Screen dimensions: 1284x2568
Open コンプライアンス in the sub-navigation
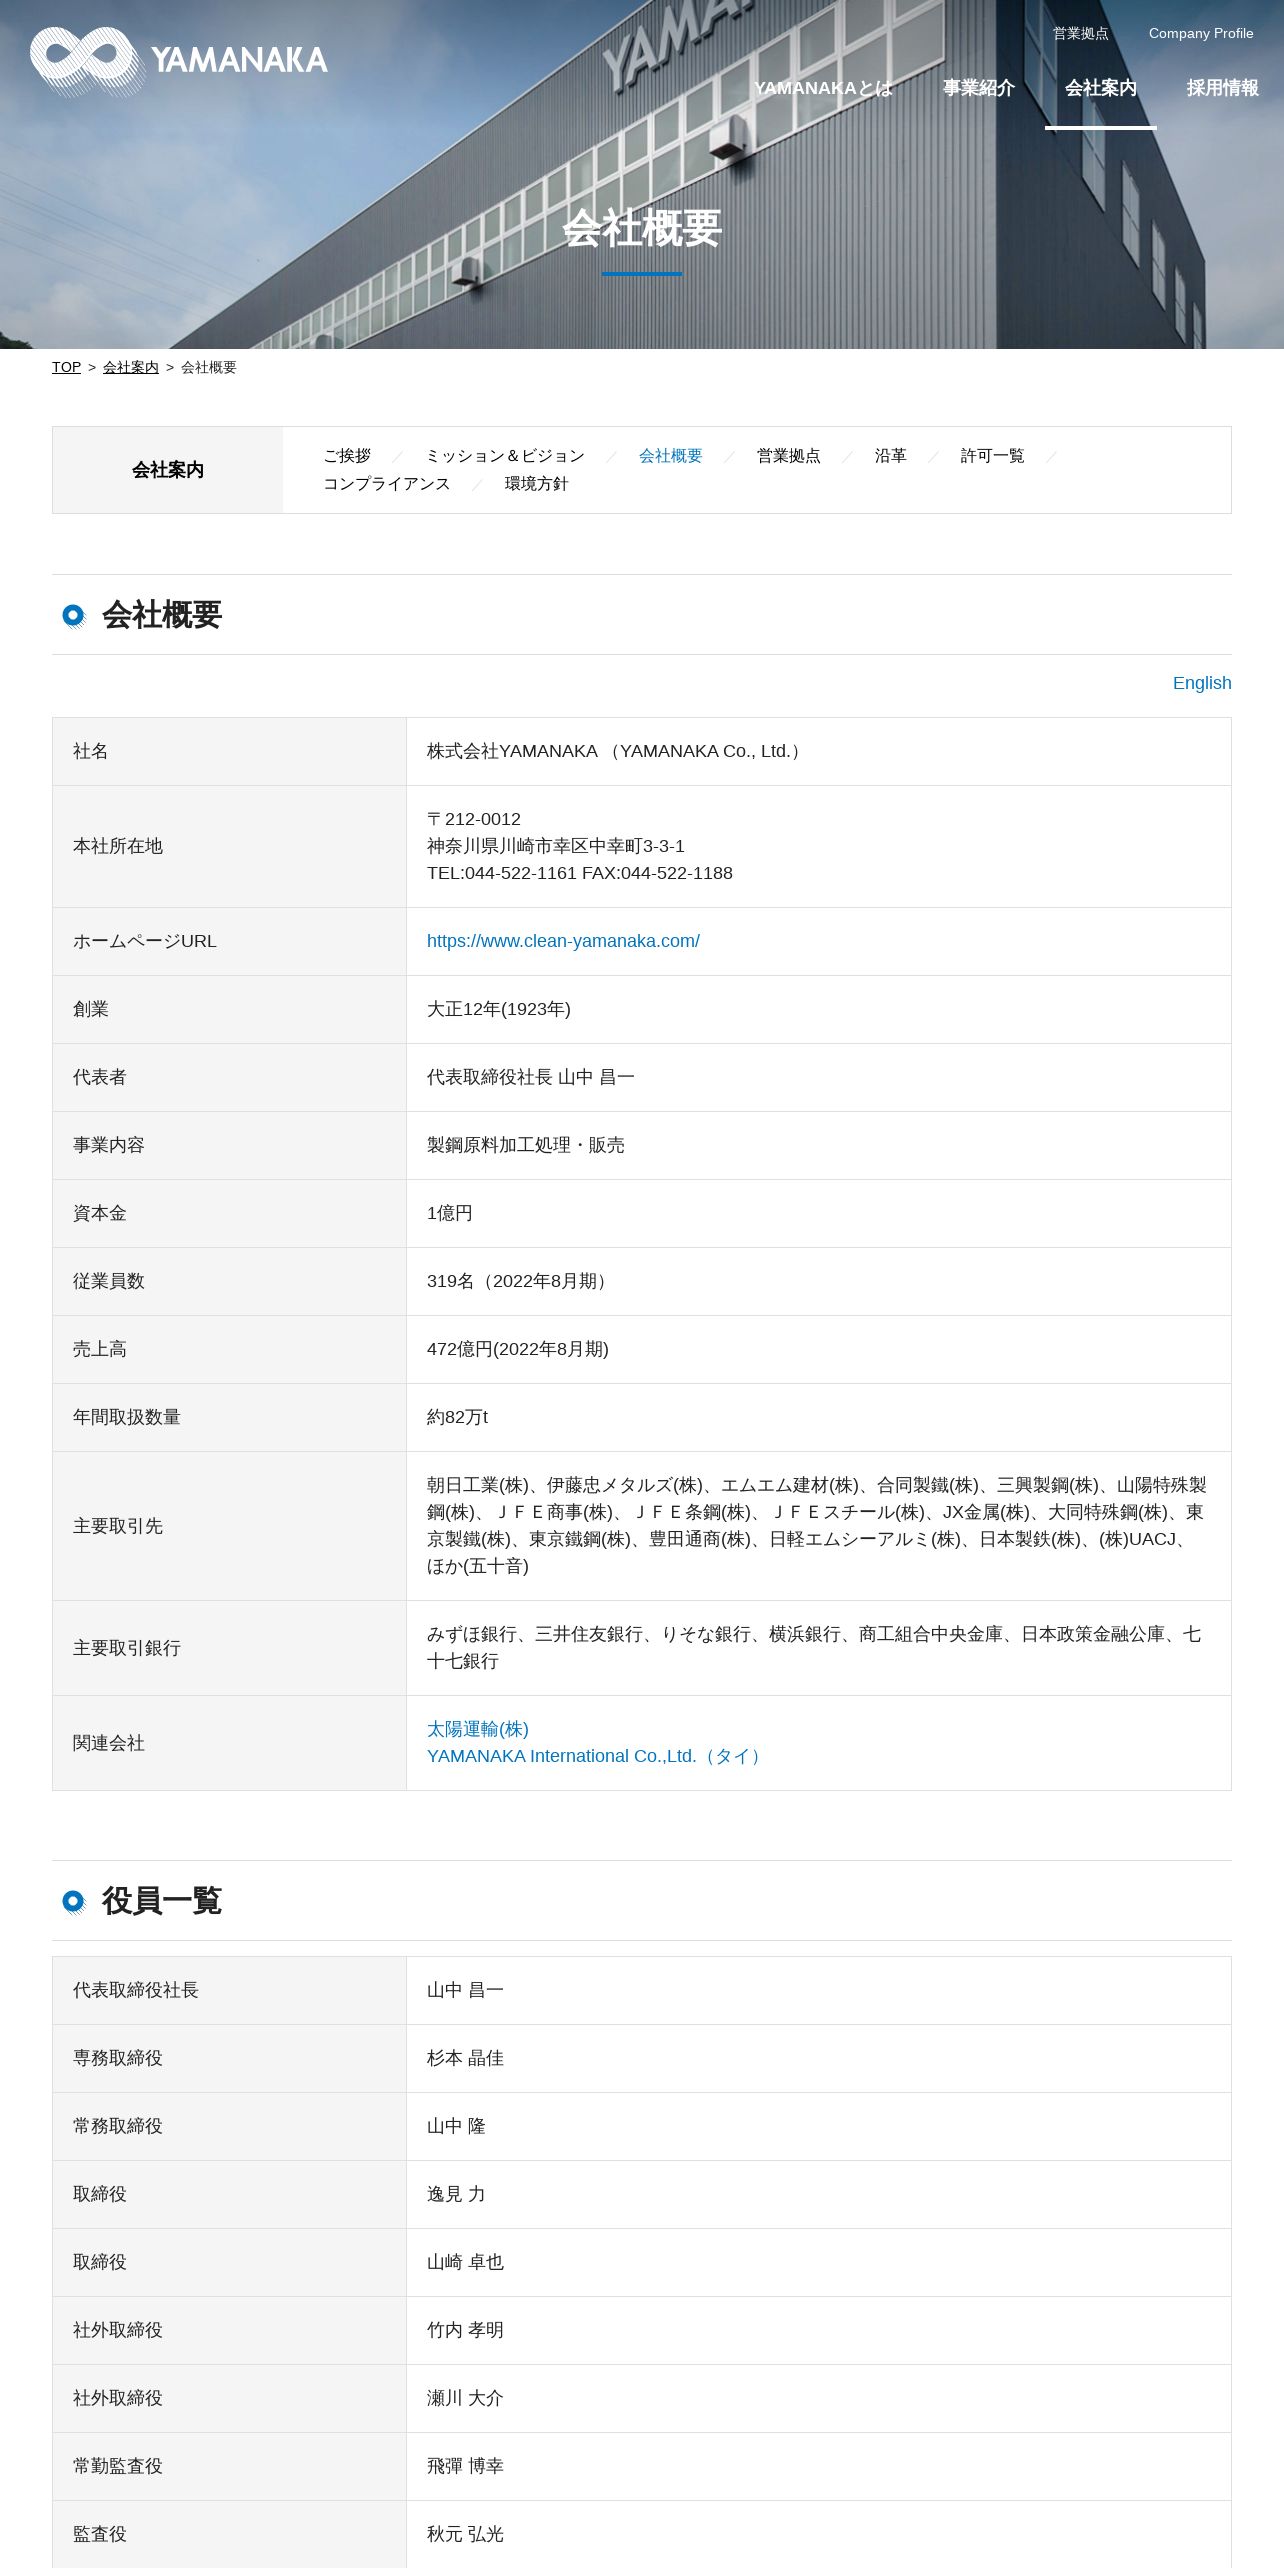pyautogui.click(x=386, y=484)
